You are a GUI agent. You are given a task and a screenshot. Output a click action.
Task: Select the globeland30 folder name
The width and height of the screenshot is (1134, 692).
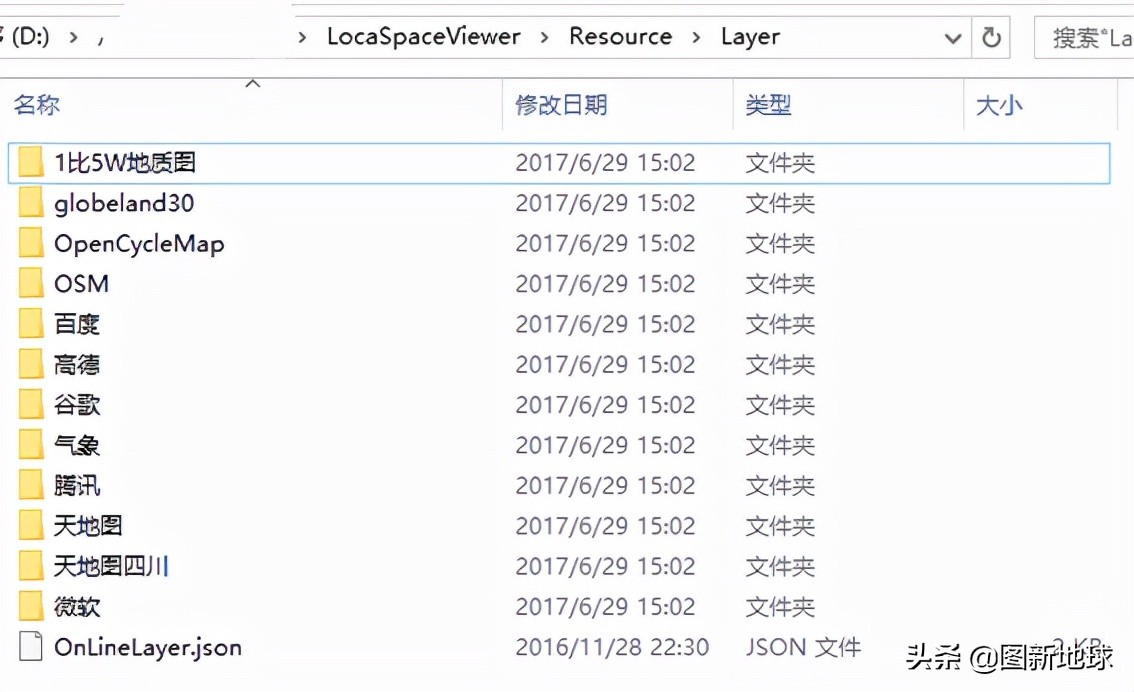[x=124, y=203]
